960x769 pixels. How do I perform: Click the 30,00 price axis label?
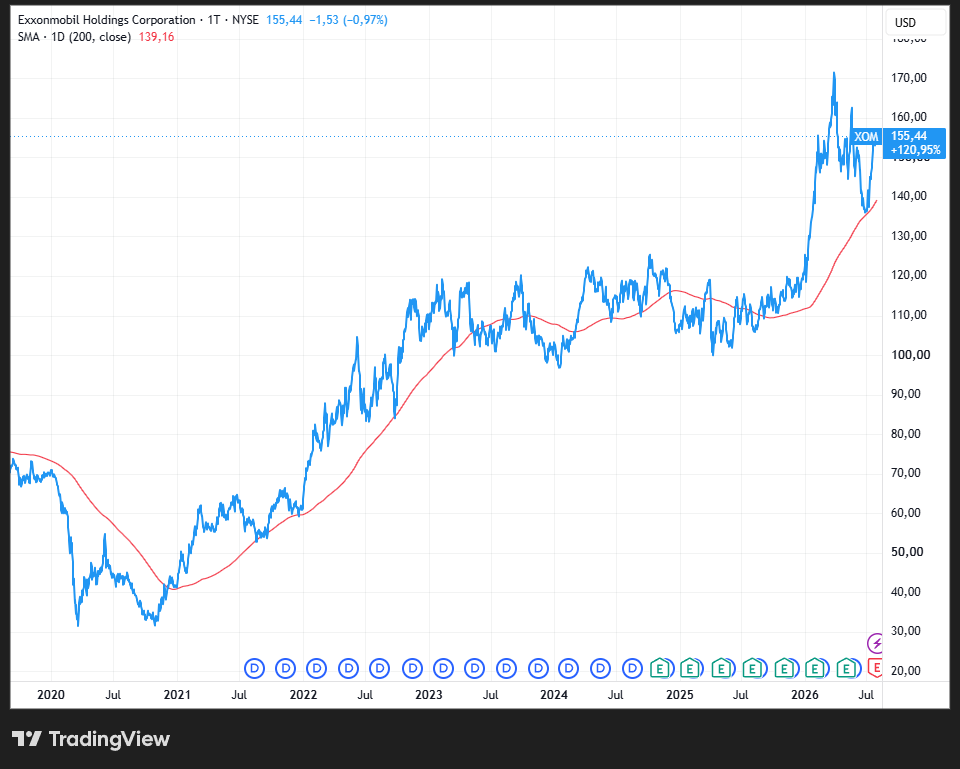click(906, 631)
